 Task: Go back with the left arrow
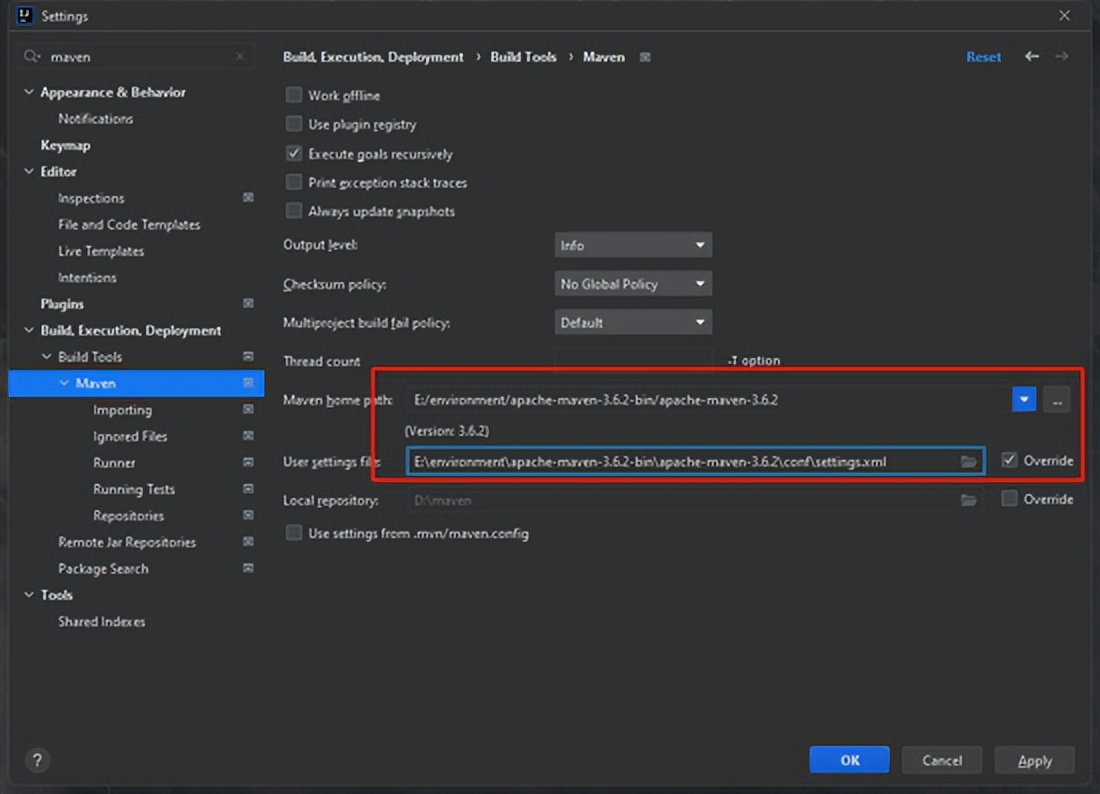coord(1031,56)
